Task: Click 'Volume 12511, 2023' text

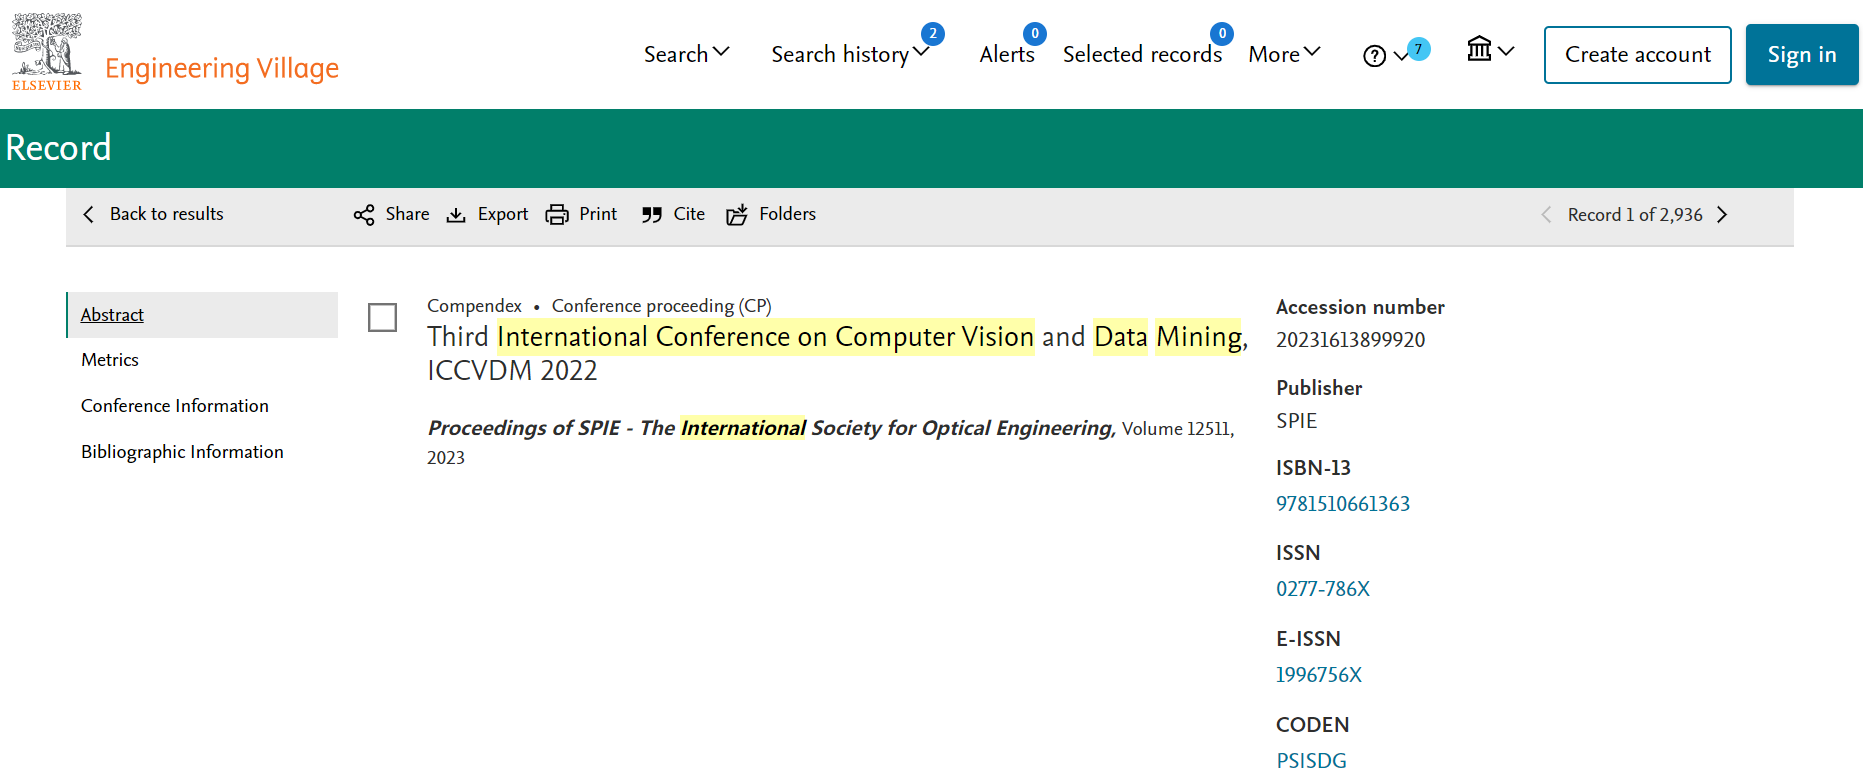Action: click(x=831, y=443)
